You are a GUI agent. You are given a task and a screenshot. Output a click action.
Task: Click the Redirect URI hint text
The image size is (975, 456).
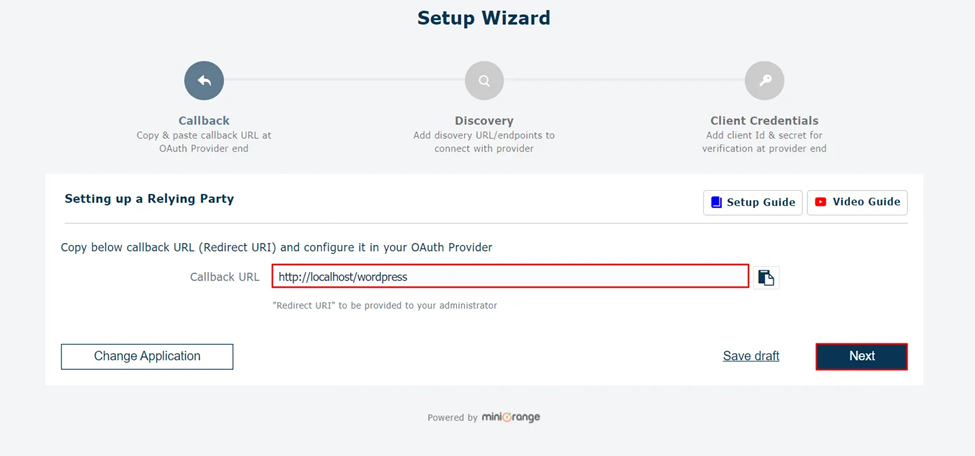[385, 305]
